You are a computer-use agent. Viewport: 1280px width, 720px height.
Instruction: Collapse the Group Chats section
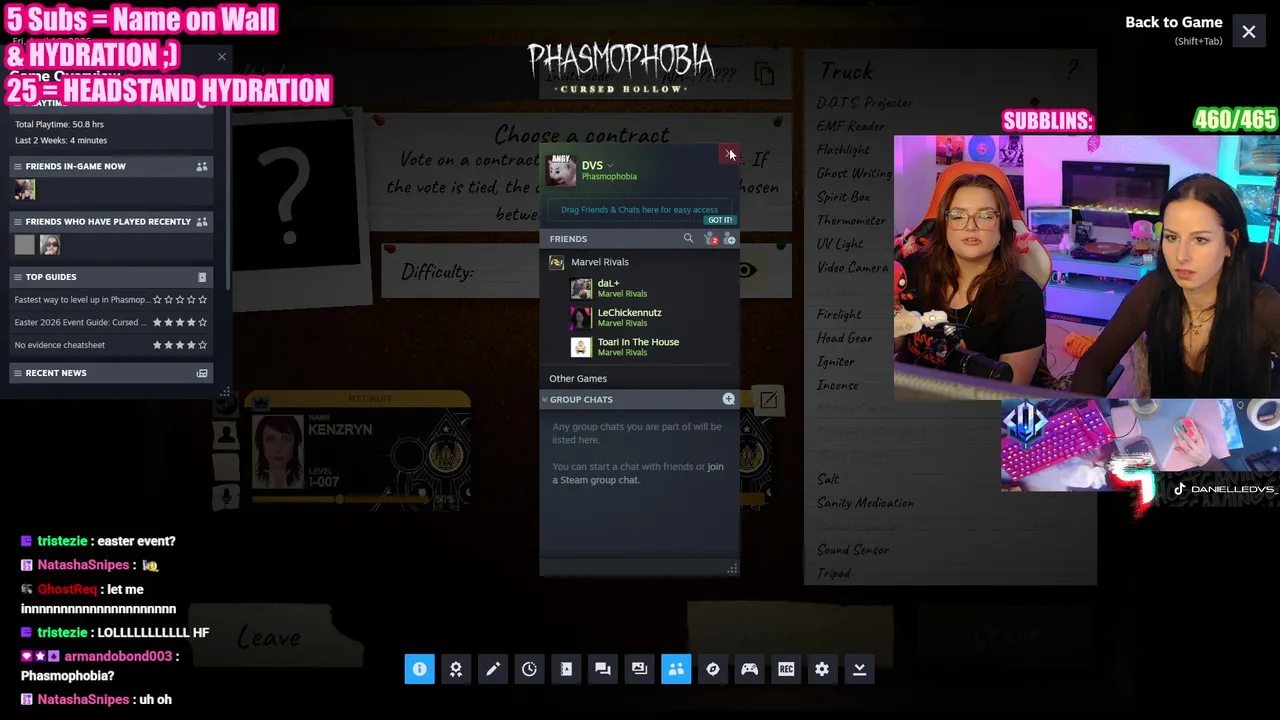tap(545, 399)
